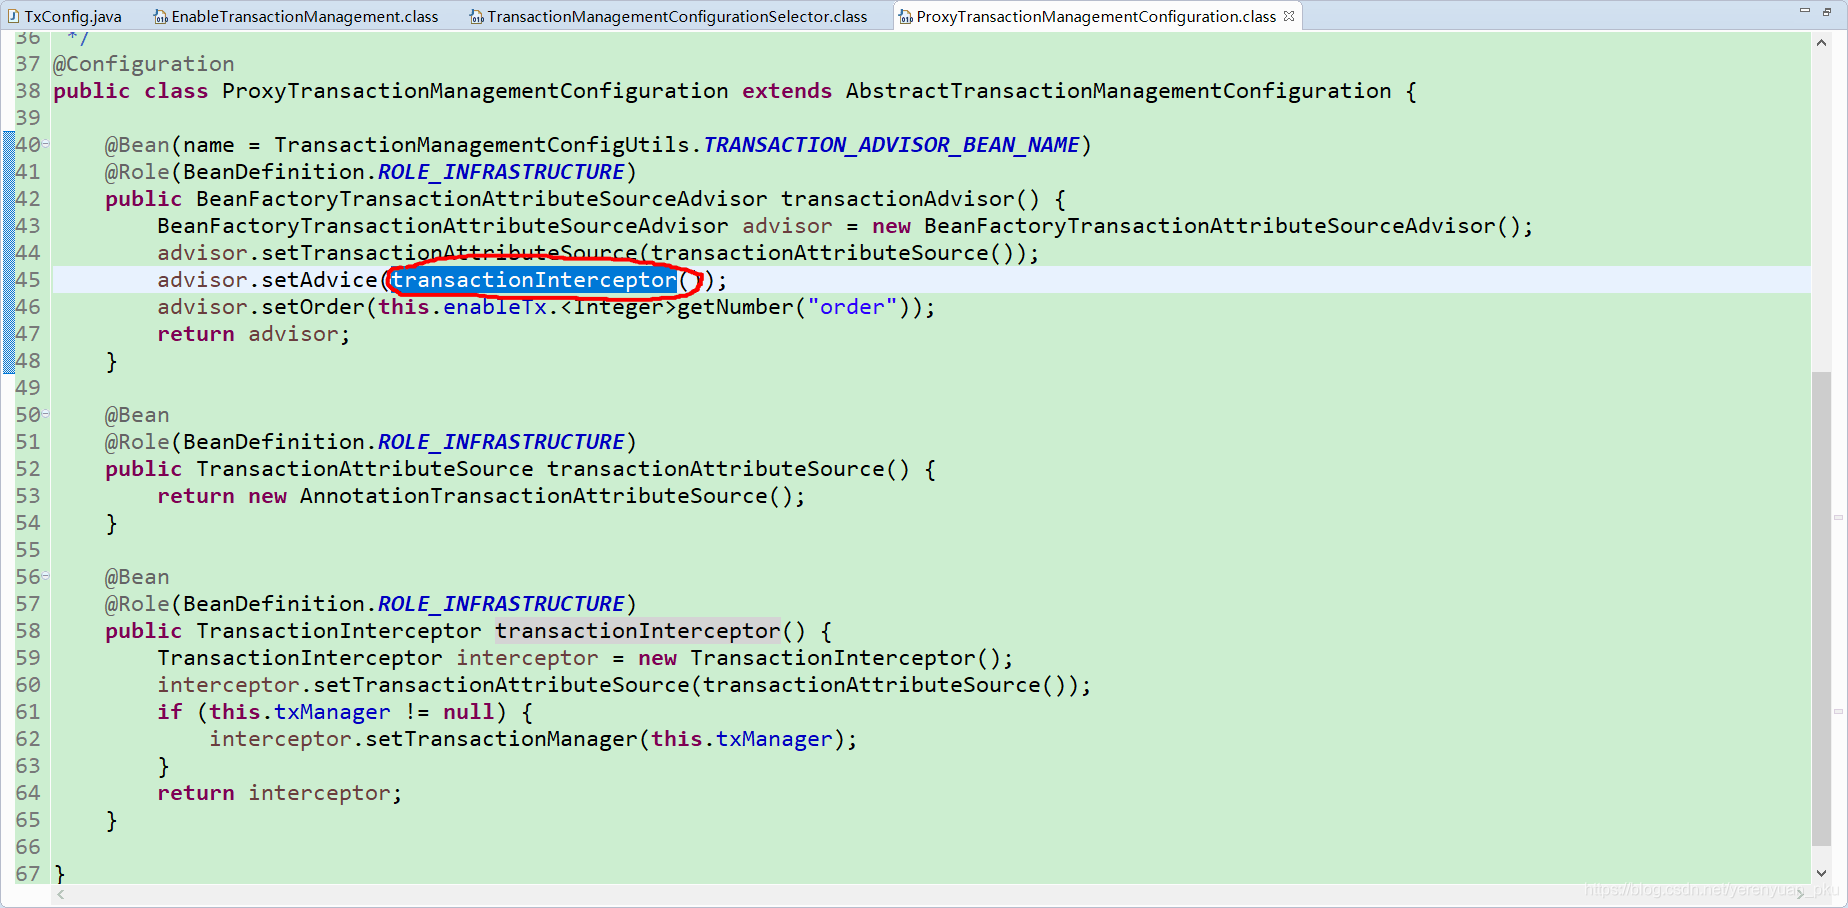Click setTransactionAttributeSource on line 44
The height and width of the screenshot is (908, 1848).
click(449, 253)
